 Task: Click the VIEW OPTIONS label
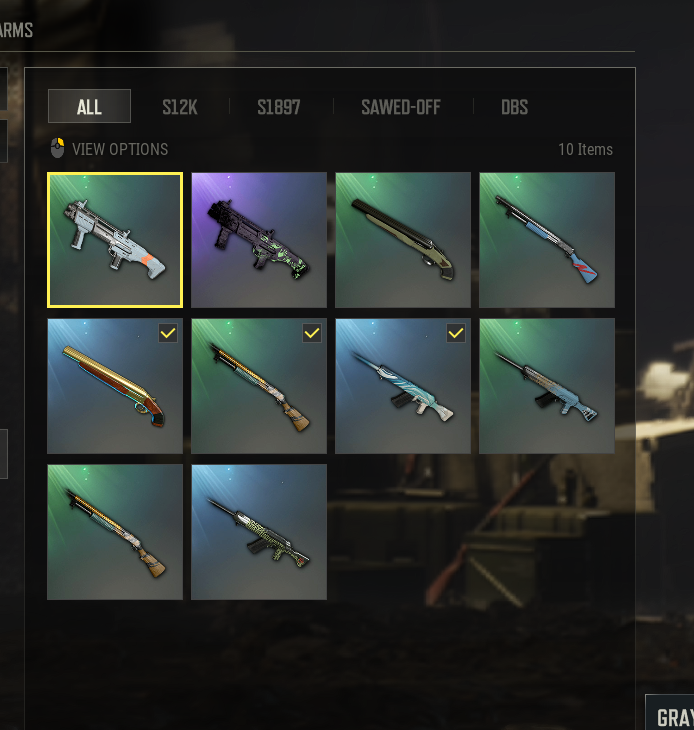click(x=120, y=149)
